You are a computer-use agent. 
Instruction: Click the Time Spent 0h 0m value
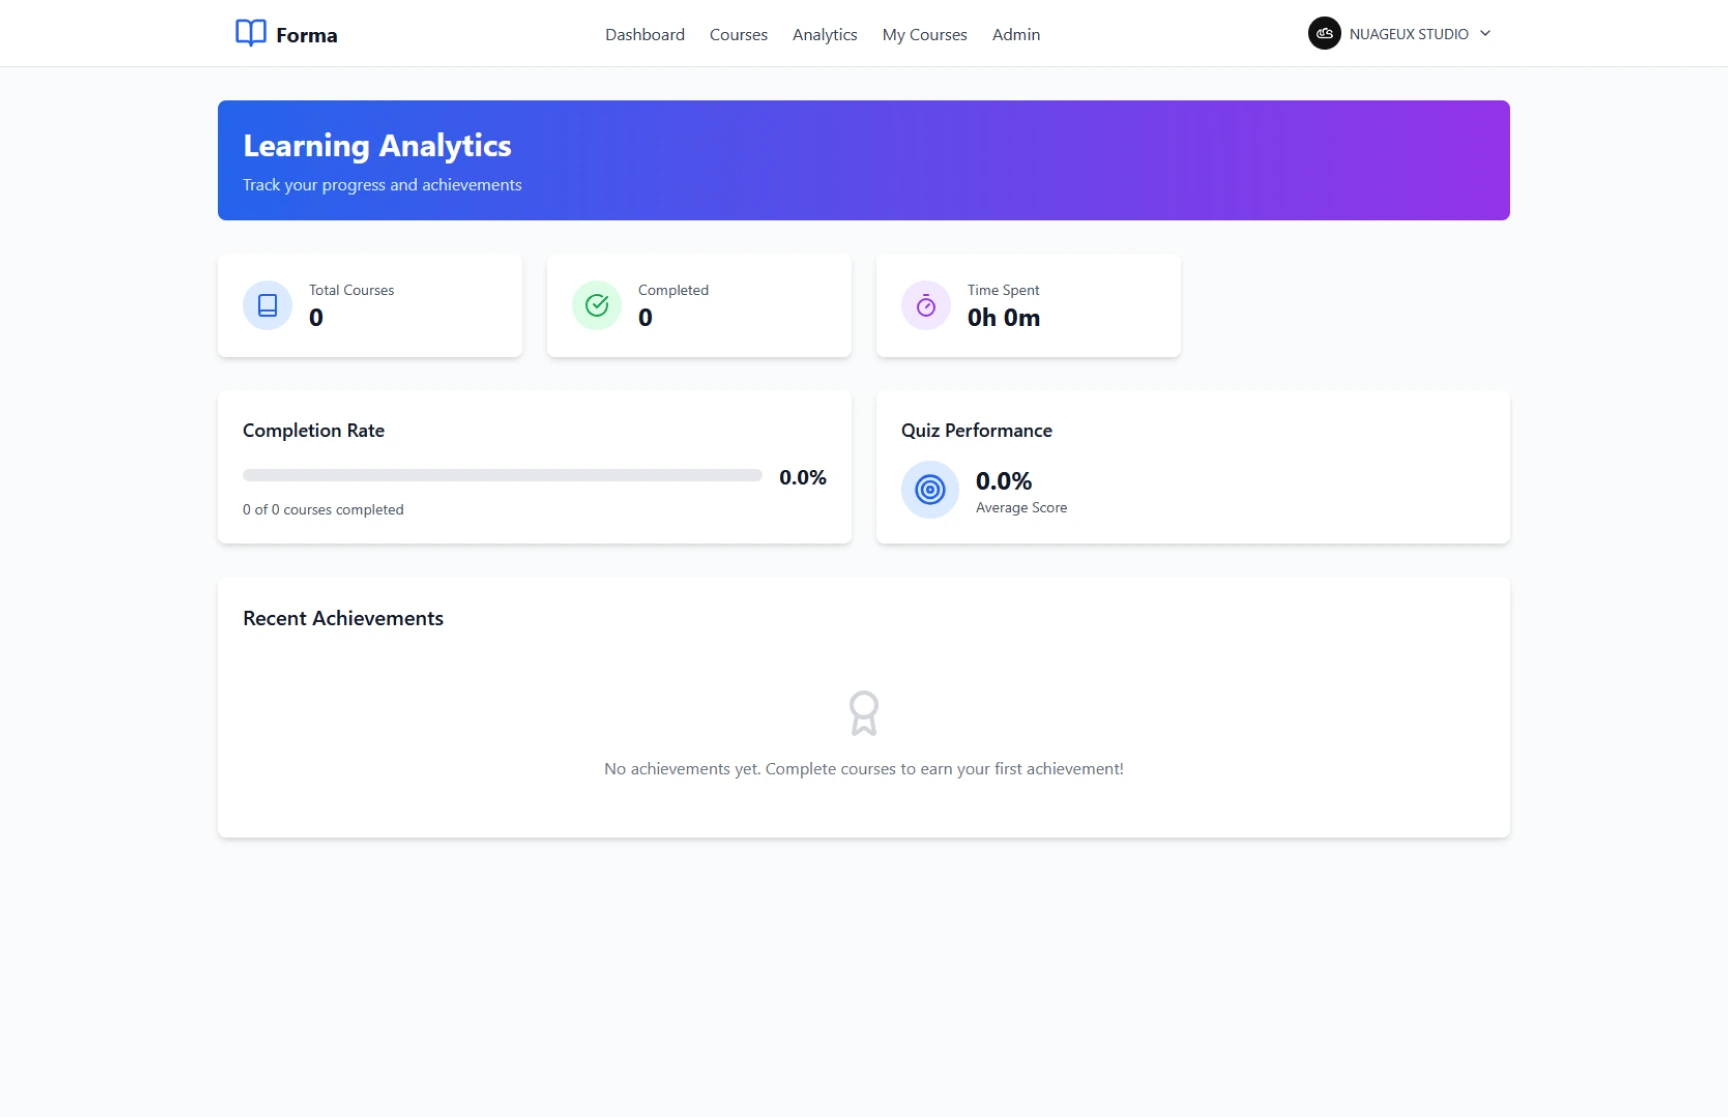[x=1003, y=318]
